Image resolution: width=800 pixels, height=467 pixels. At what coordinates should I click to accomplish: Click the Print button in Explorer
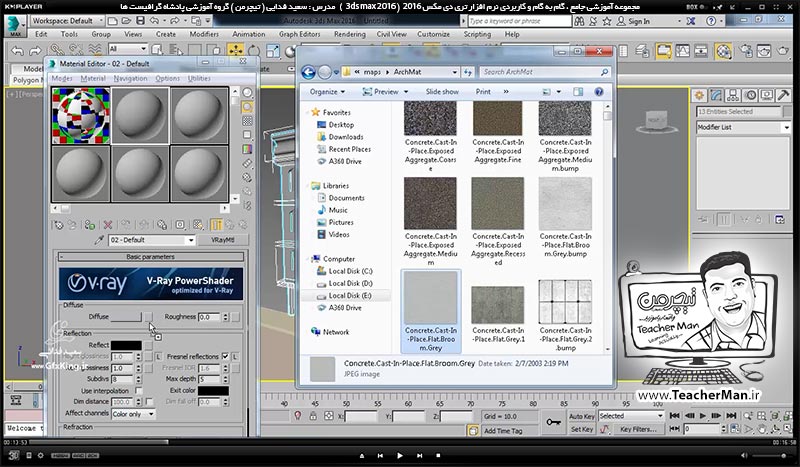[483, 92]
